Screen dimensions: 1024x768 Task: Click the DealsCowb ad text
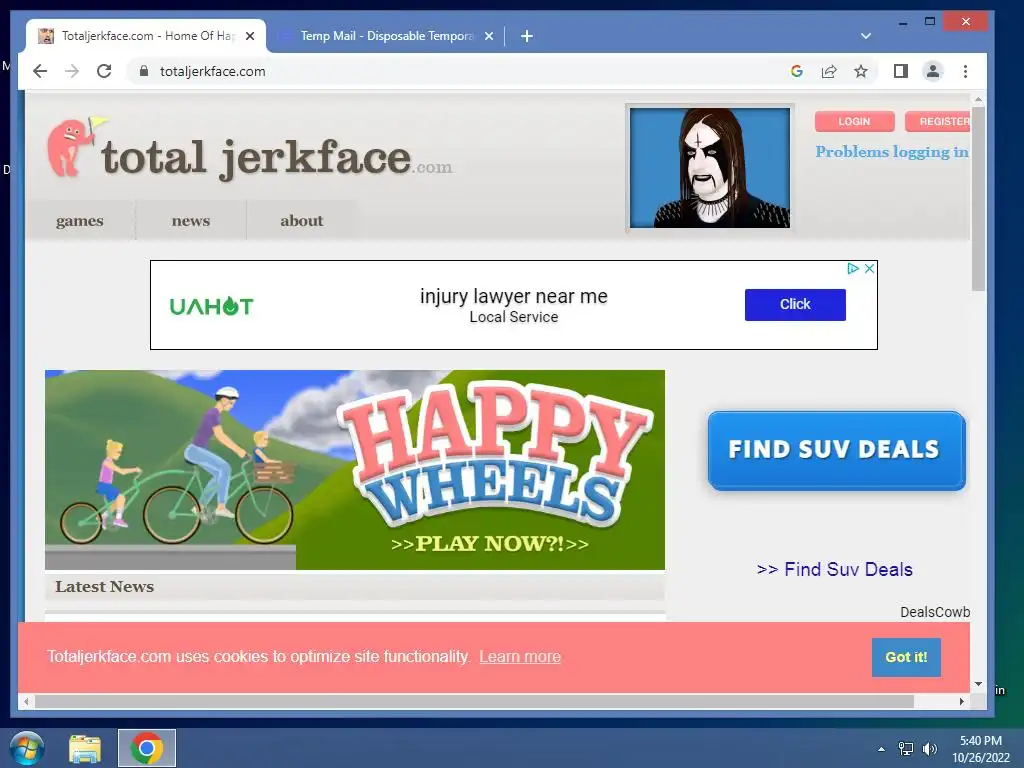pos(935,612)
